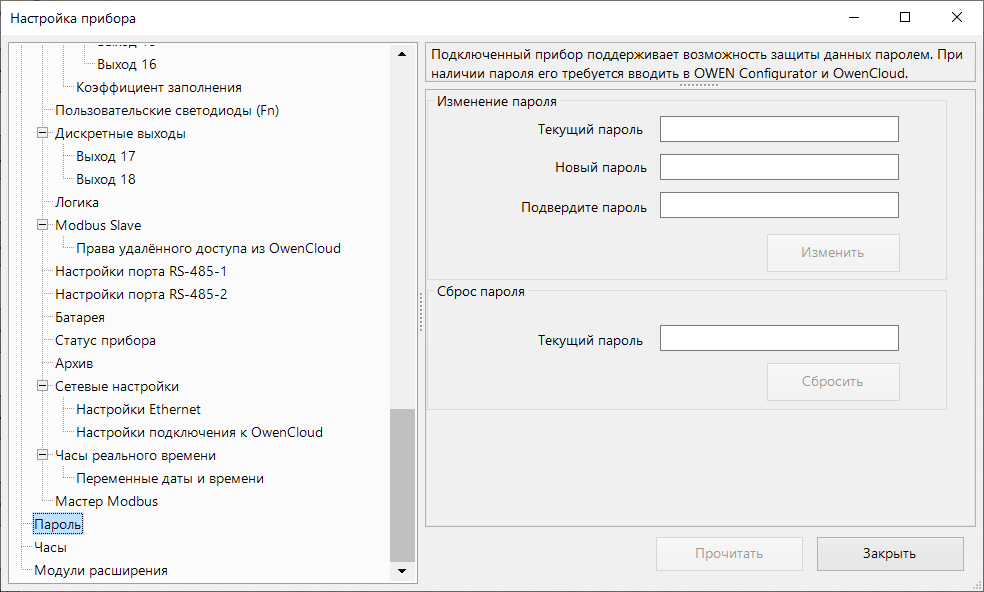Open Мастер Modbus item
This screenshot has height=592, width=984.
coord(106,502)
